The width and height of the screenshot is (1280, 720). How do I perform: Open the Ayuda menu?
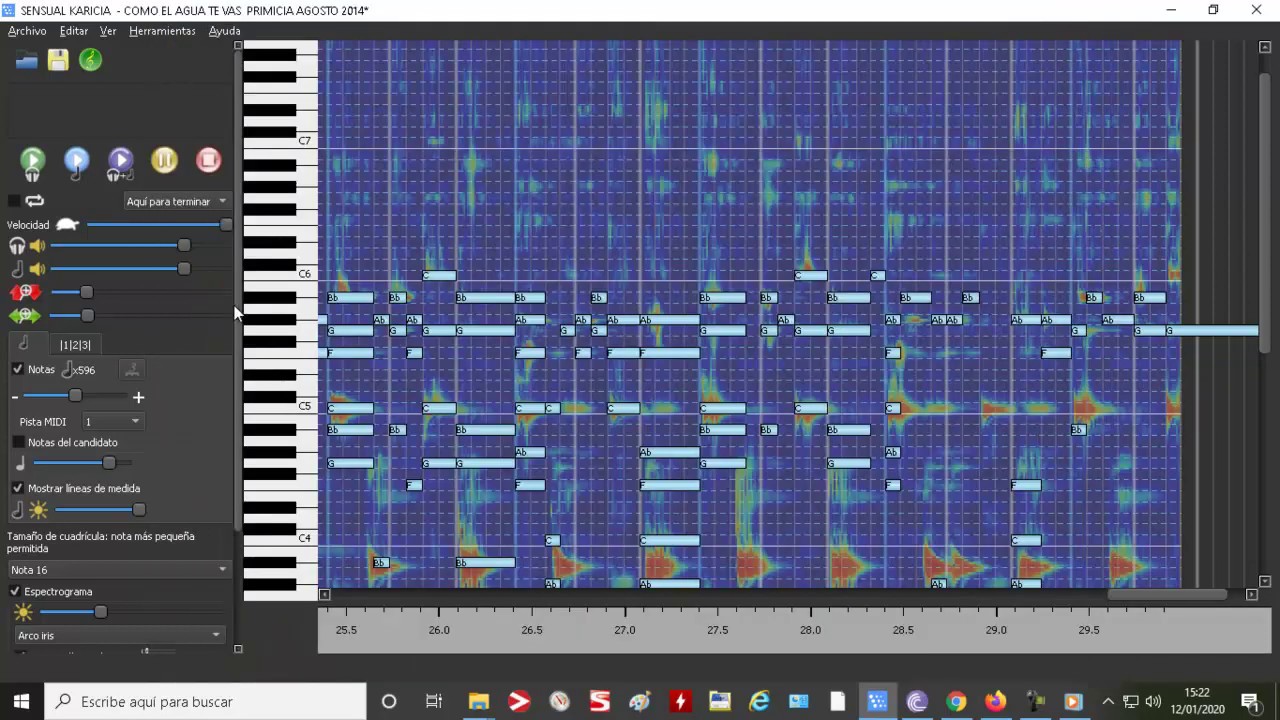click(x=224, y=31)
